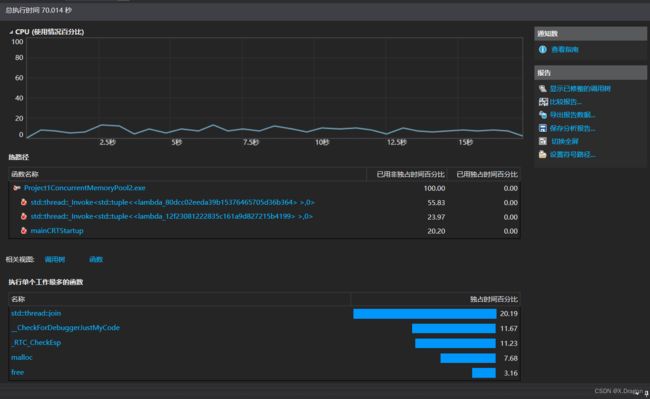Image resolution: width=650 pixels, height=399 pixels.
Task: Click the 100.00 inclusive percentage value
Action: (434, 189)
